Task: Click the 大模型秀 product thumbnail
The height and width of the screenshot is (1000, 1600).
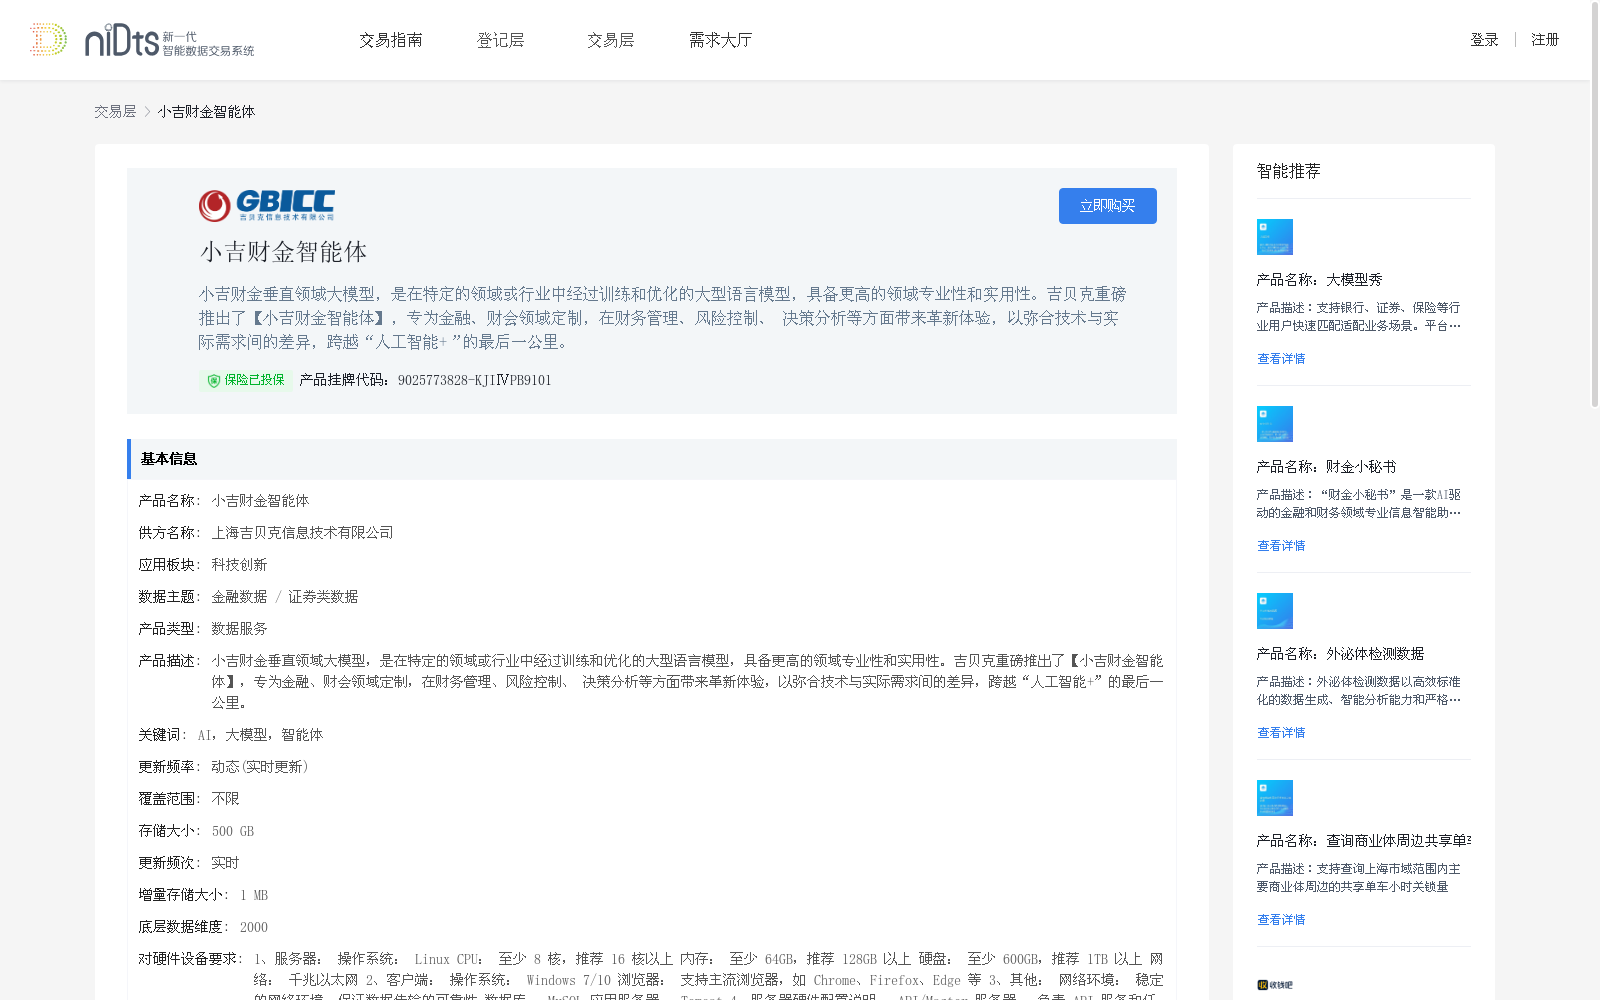Action: (1275, 237)
